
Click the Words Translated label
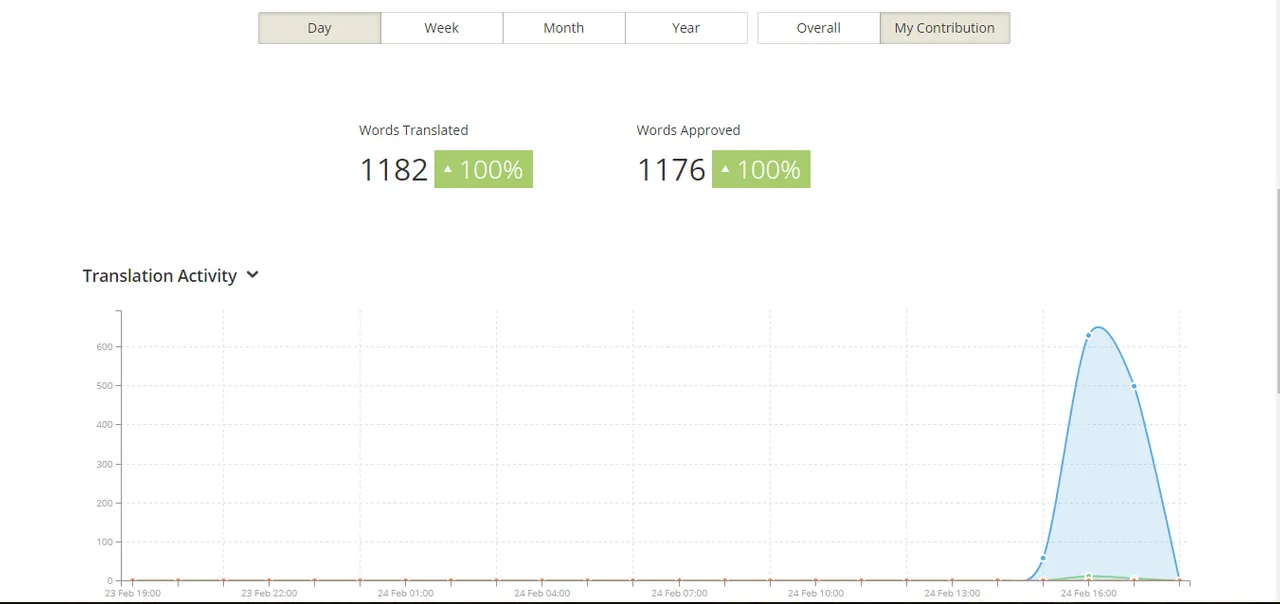414,130
